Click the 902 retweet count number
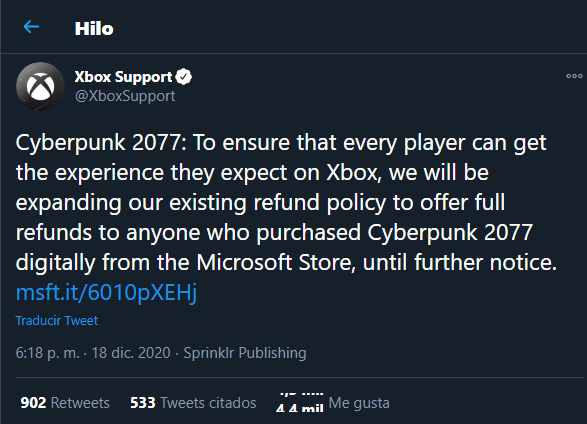This screenshot has width=587, height=424. pos(33,403)
